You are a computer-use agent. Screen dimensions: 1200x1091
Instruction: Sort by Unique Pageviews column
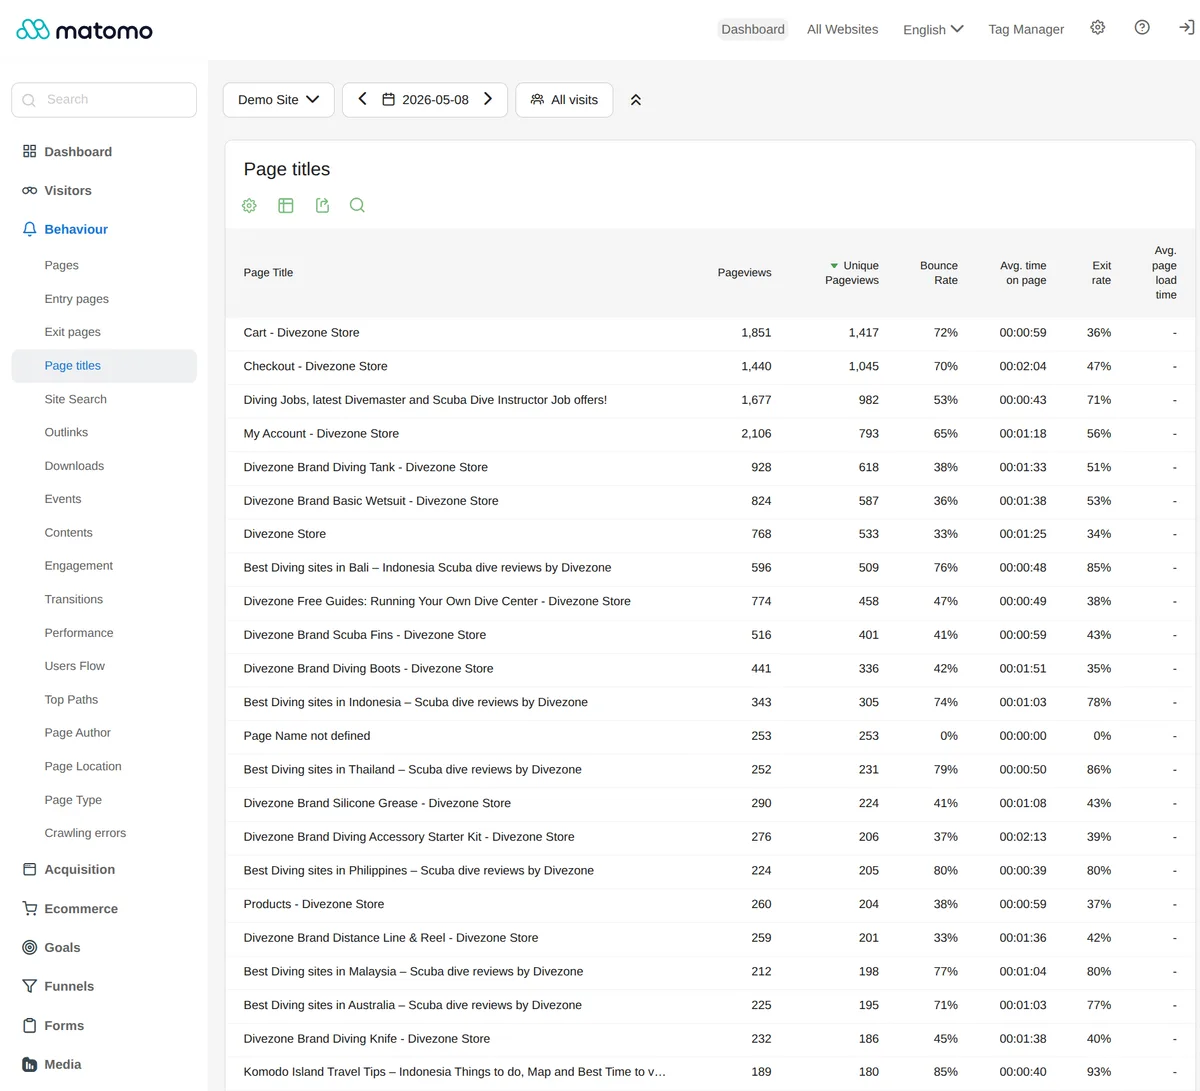(854, 273)
